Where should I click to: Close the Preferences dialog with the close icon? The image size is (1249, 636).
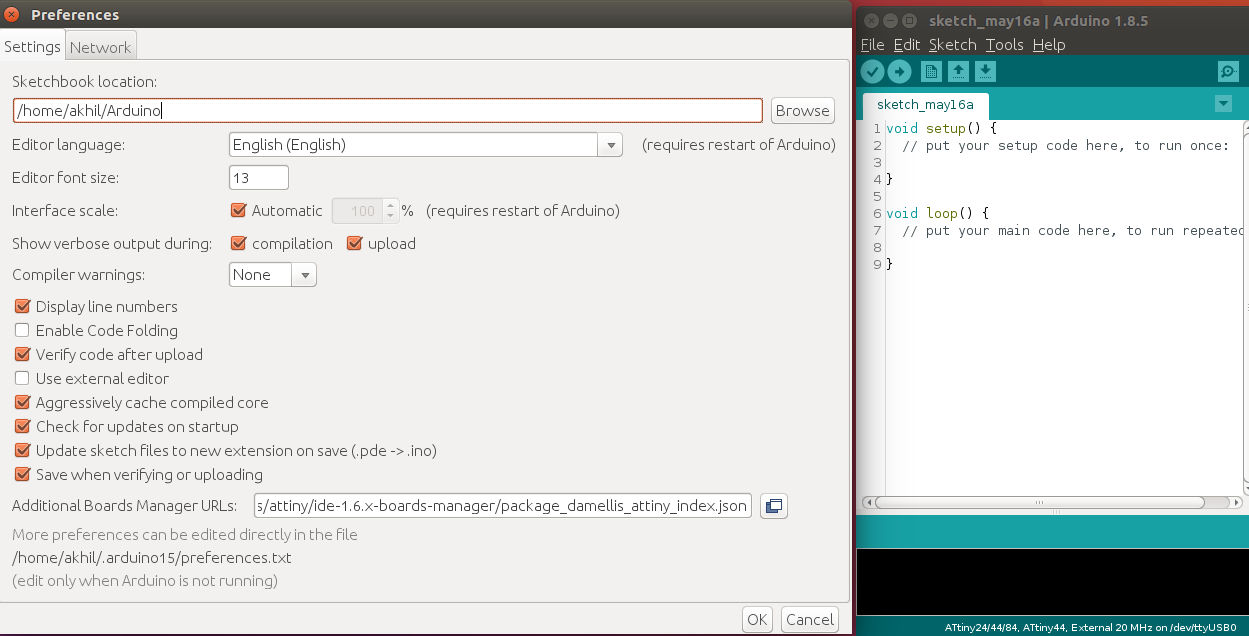(x=11, y=14)
